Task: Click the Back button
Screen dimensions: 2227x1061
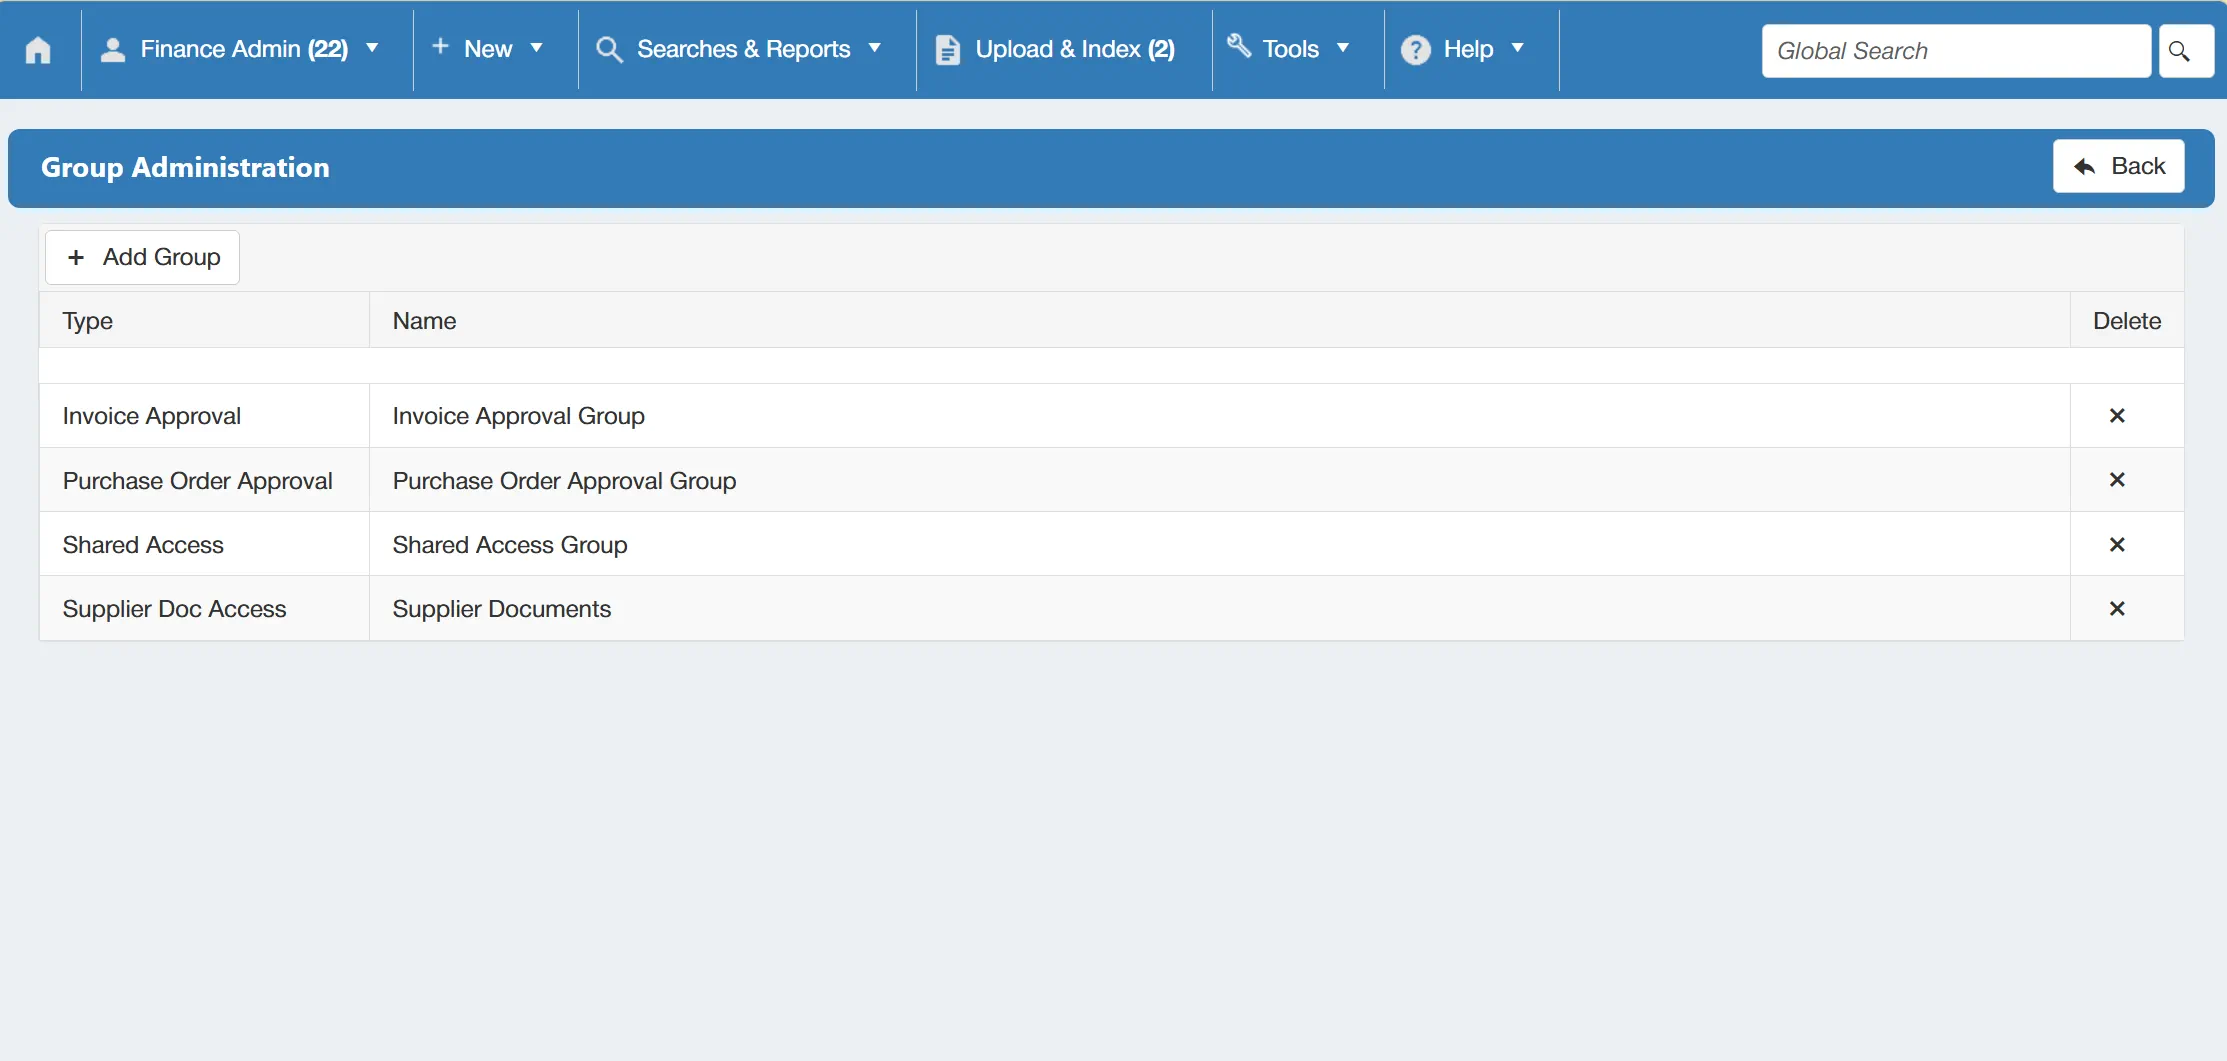Action: 2118,166
